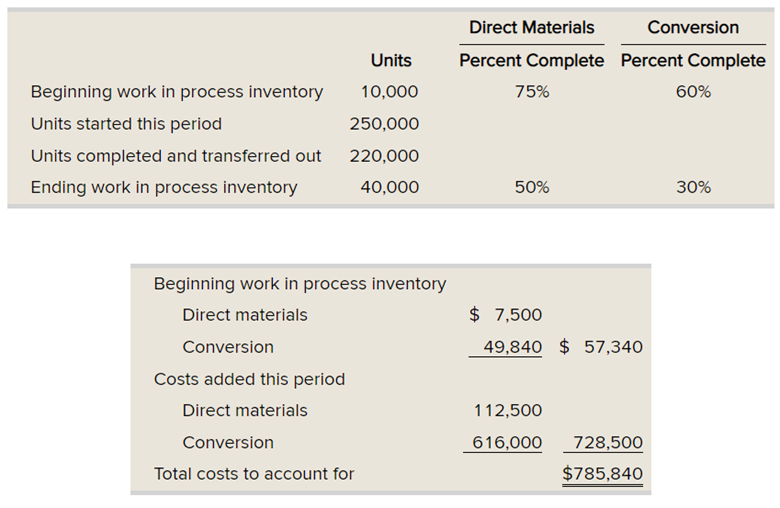Click the $7,500 direct materials cost
This screenshot has width=780, height=508.
(506, 315)
